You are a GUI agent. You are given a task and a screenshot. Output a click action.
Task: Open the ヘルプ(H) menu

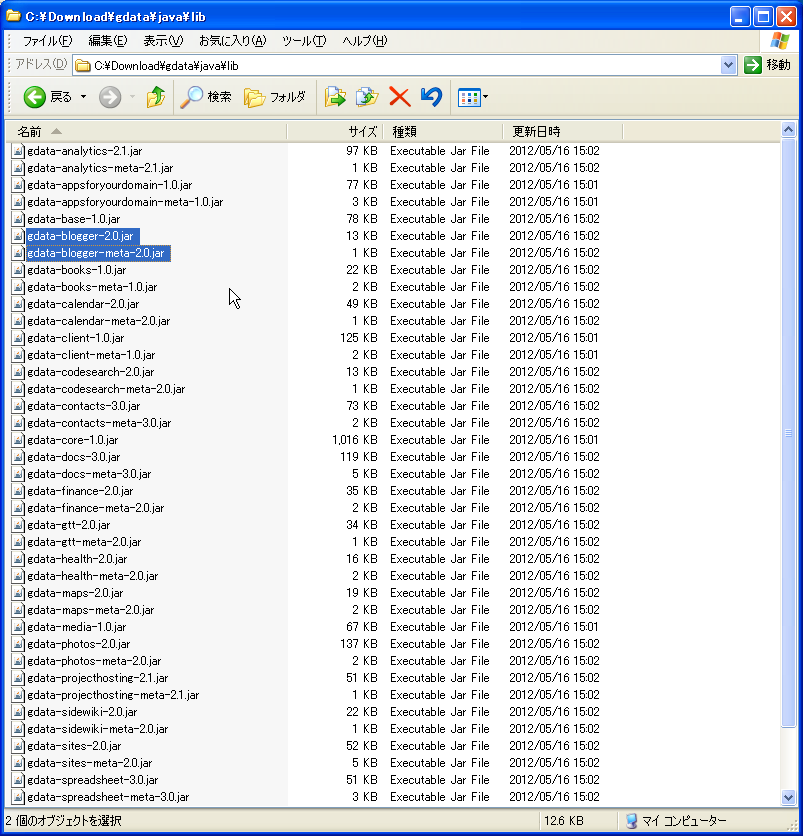coord(365,41)
